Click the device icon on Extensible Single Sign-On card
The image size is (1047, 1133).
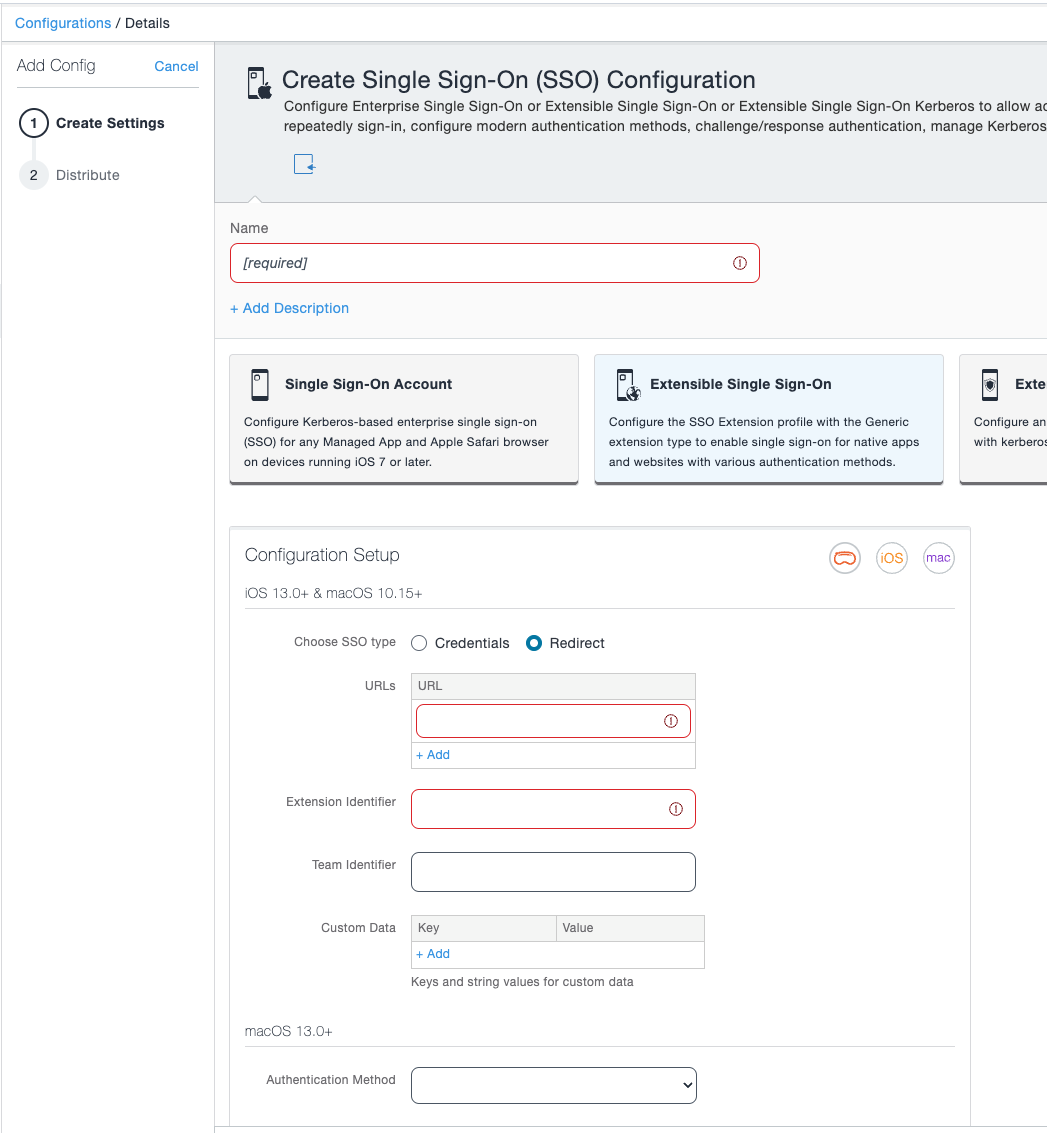tap(627, 384)
